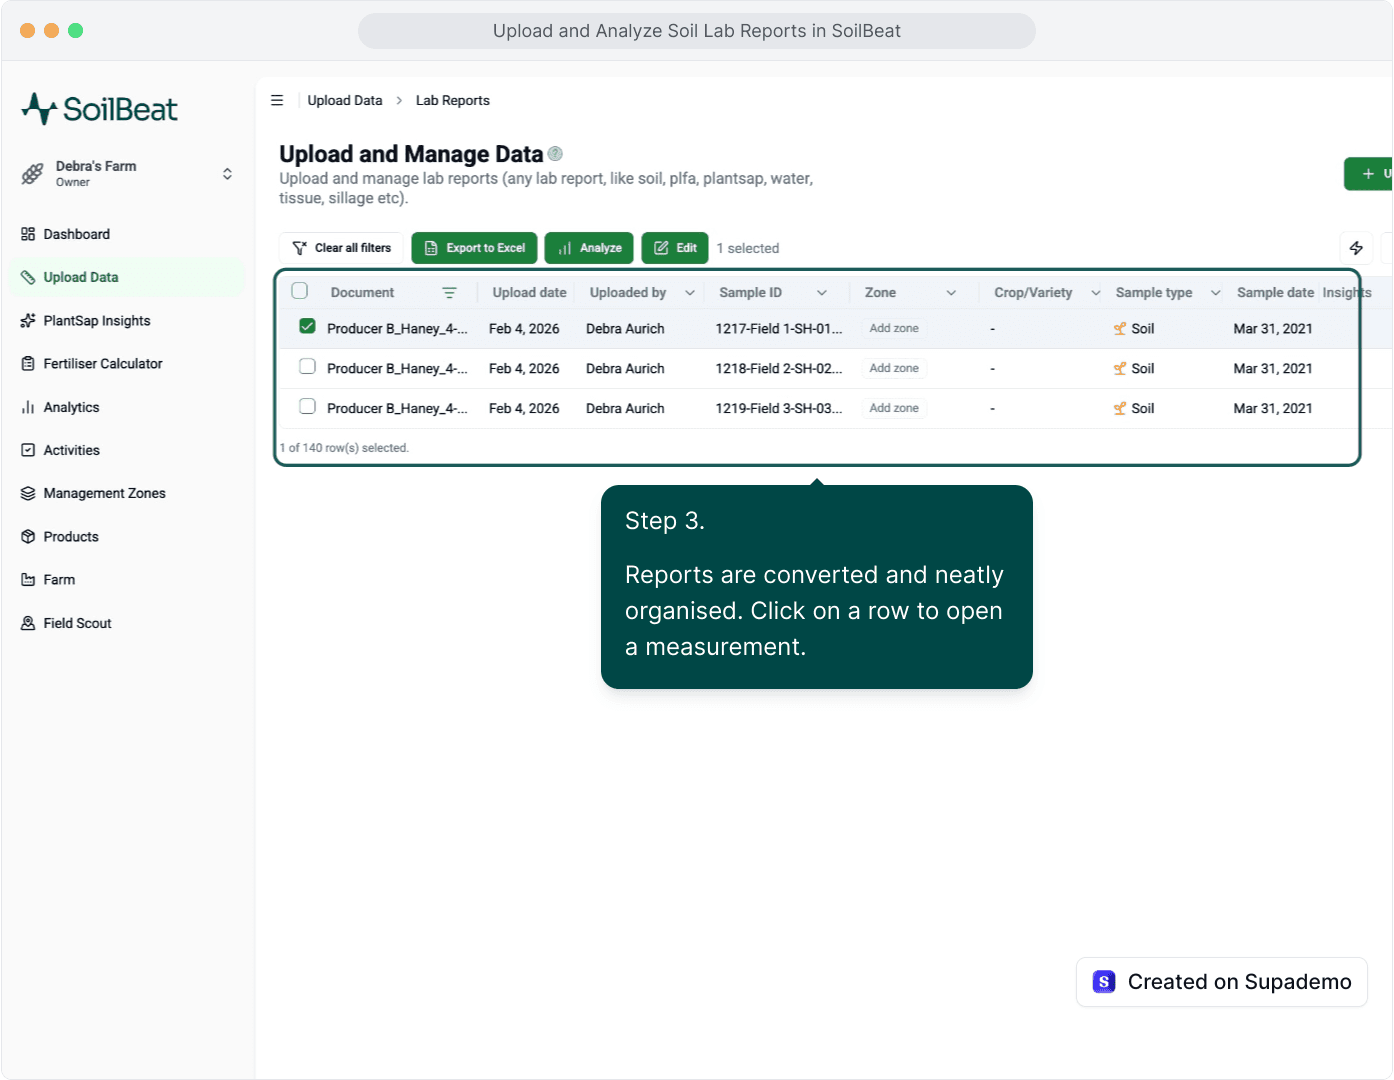Uncheck the row with Sample ID 1217-Field 1-SH-01

click(x=307, y=327)
